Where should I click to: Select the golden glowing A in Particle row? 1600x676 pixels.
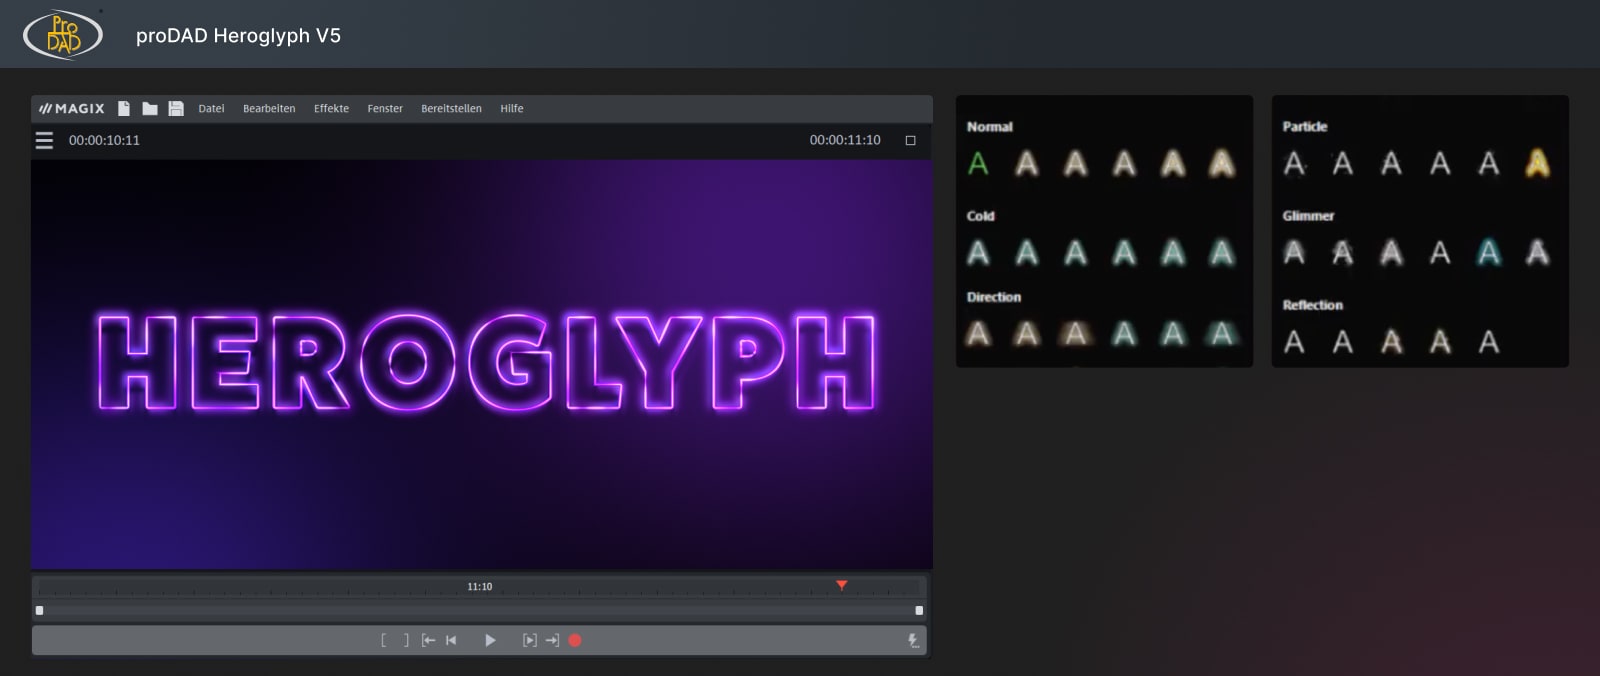(x=1538, y=163)
